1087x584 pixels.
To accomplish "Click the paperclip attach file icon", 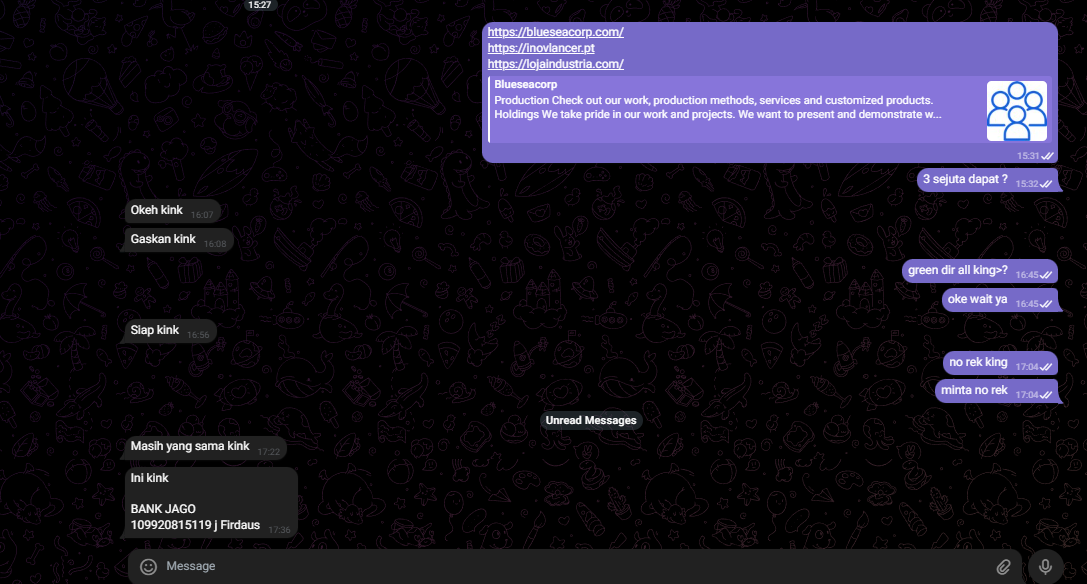I will pos(1004,567).
